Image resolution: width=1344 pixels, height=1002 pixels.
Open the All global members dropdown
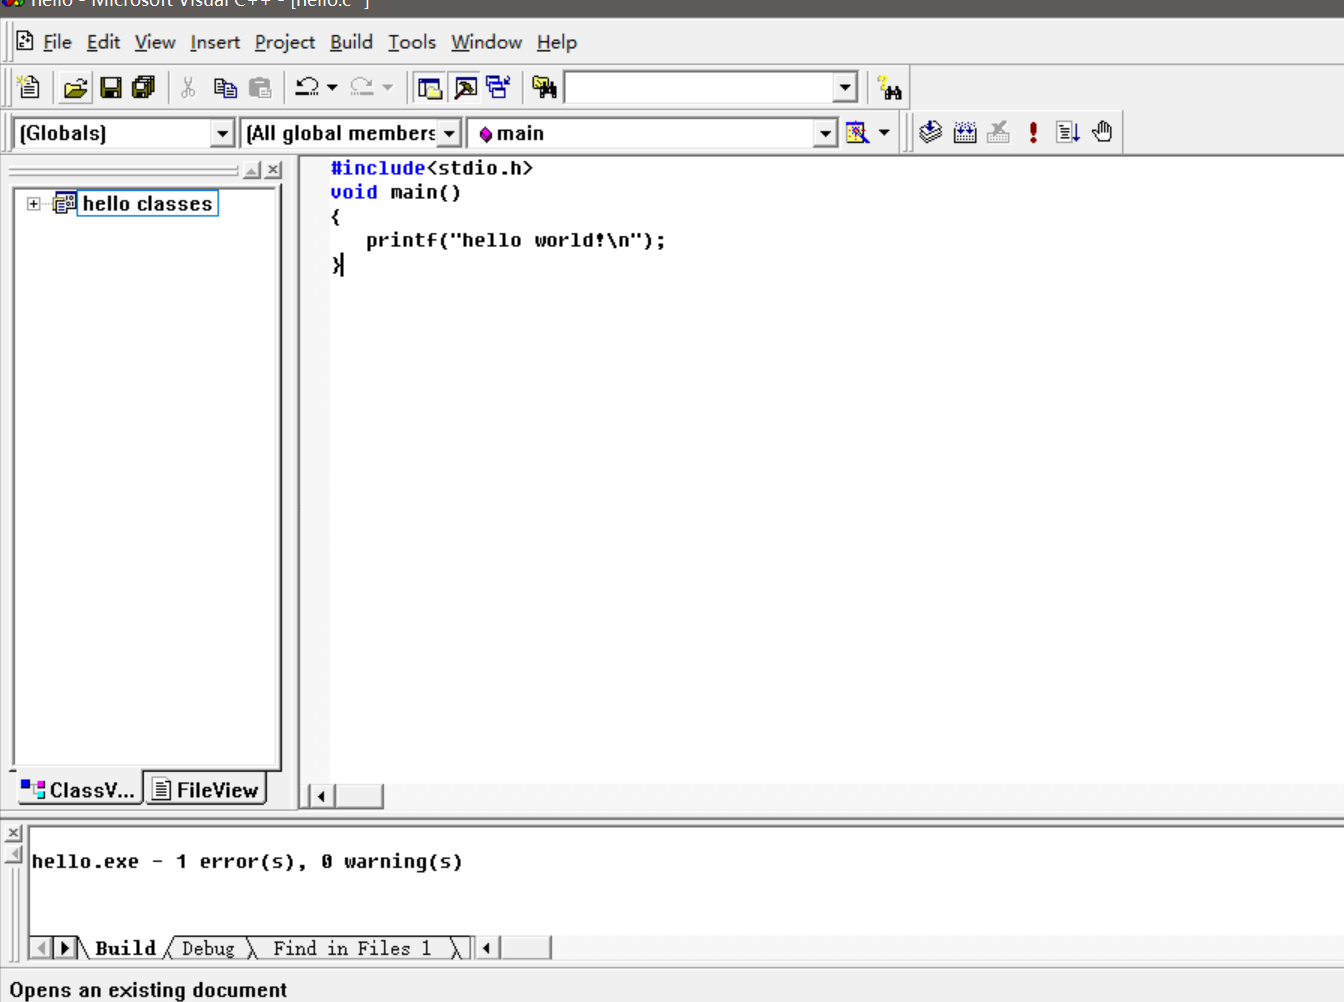click(449, 133)
